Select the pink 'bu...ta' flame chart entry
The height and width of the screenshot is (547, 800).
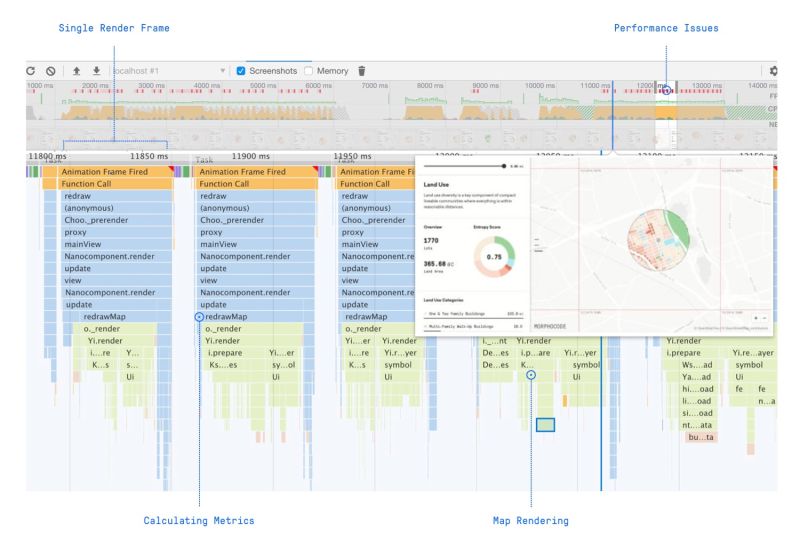pos(702,437)
